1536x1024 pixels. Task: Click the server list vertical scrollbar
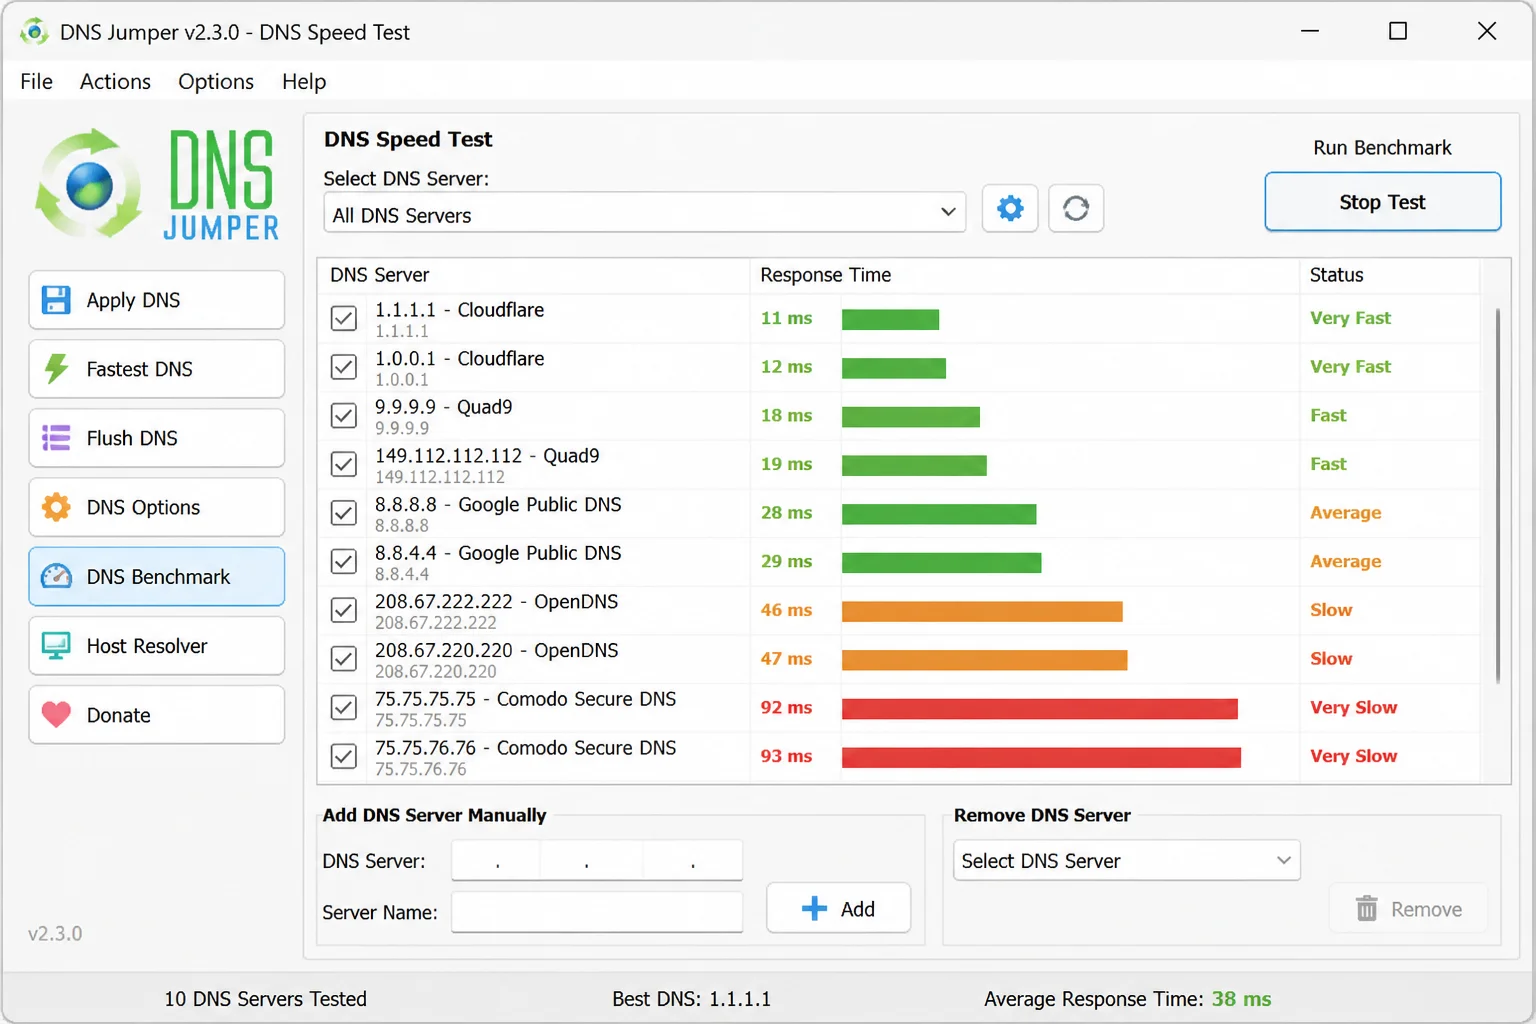1497,495
